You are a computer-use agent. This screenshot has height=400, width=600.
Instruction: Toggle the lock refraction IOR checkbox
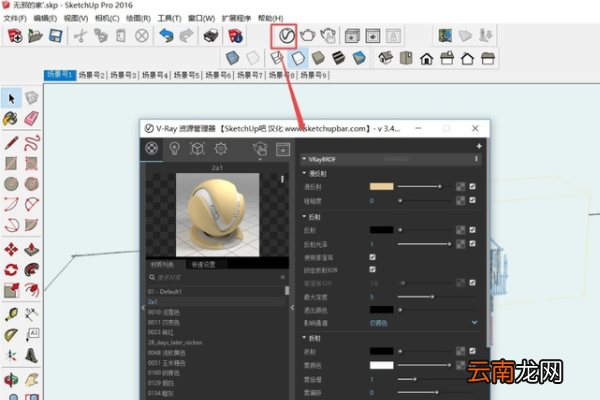[372, 269]
